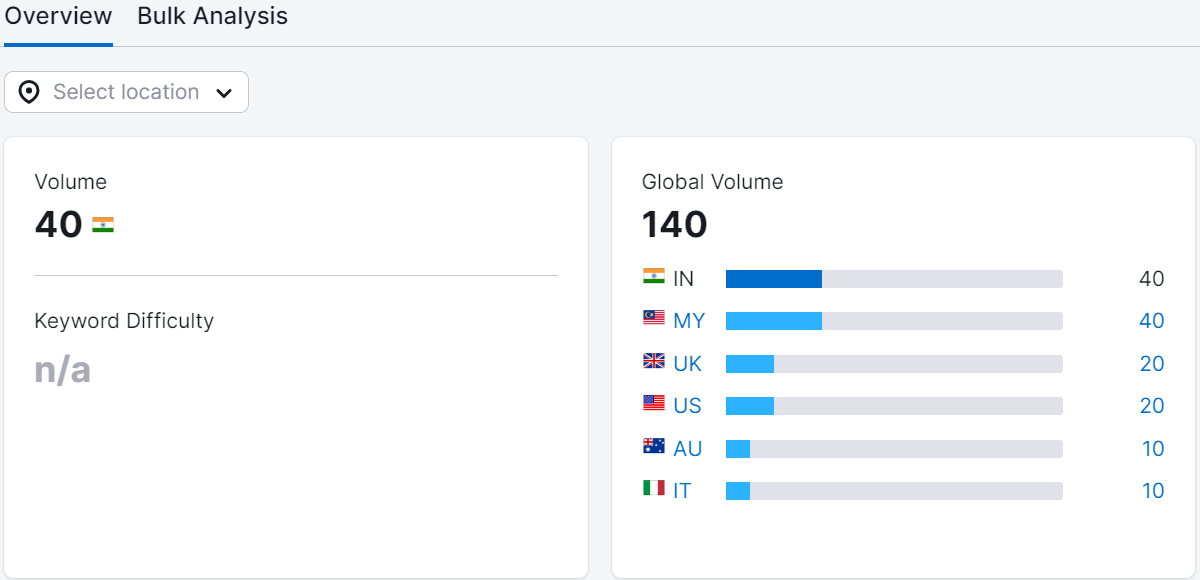Click the IT volume value 10
This screenshot has width=1200, height=580.
(x=1151, y=490)
